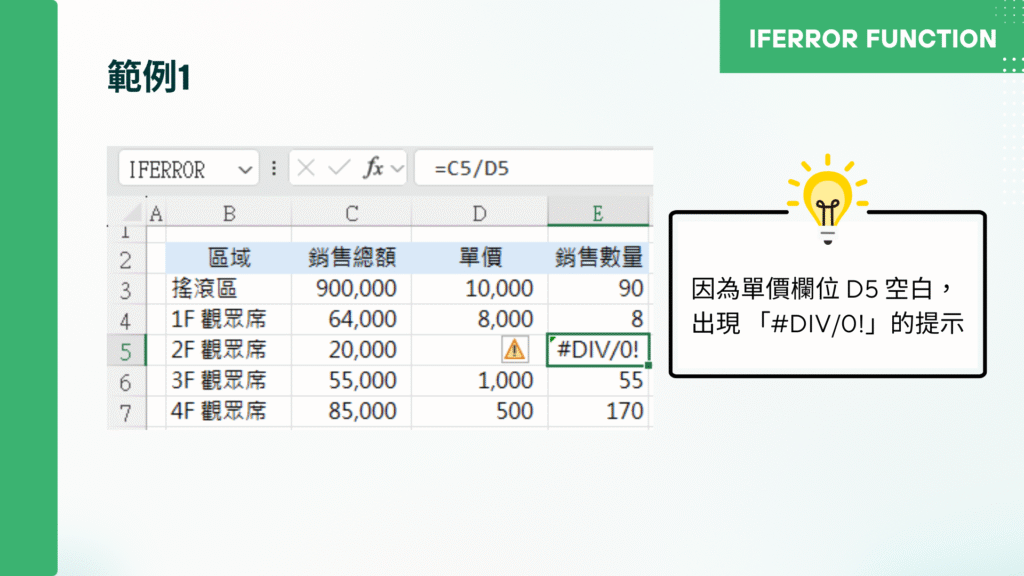1024x576 pixels.
Task: Click the 銷售數量 cell showing 55
Action: point(598,381)
